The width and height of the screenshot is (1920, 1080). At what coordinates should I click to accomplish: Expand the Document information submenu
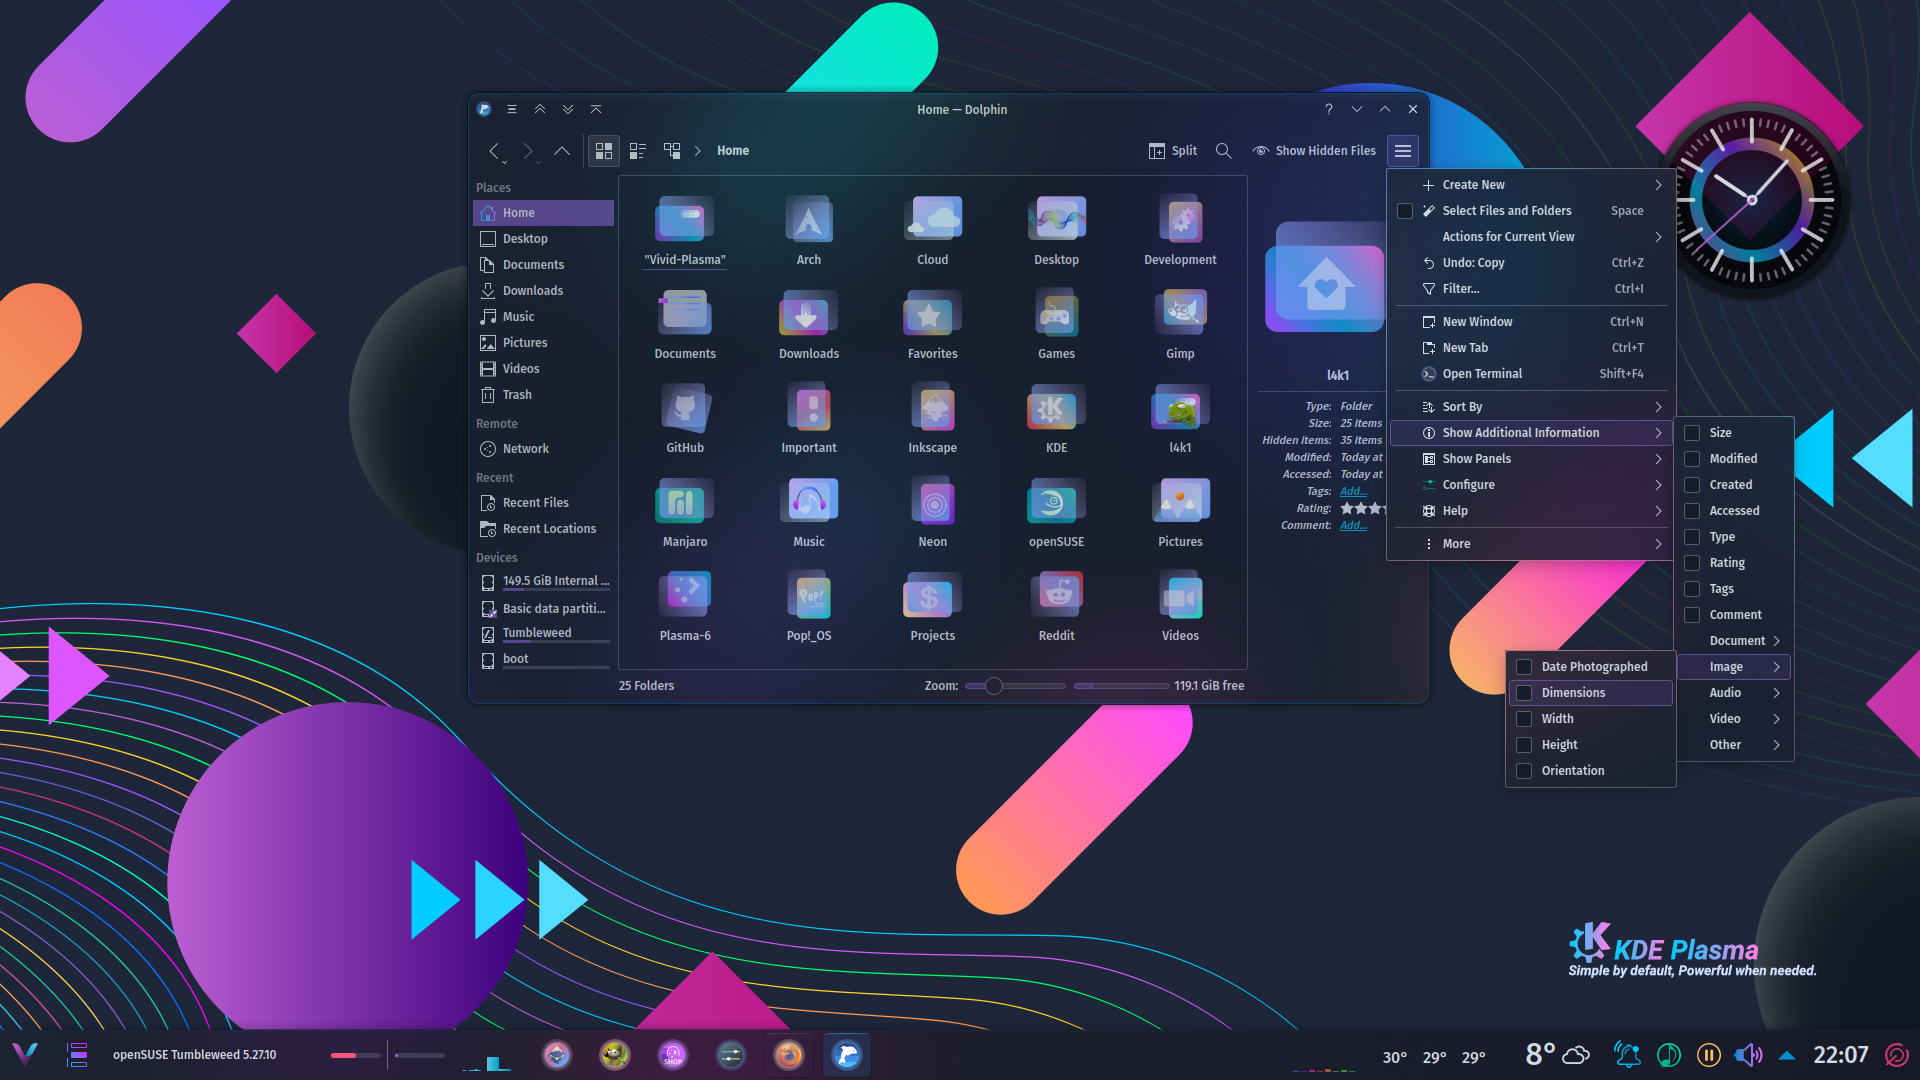coord(1735,641)
